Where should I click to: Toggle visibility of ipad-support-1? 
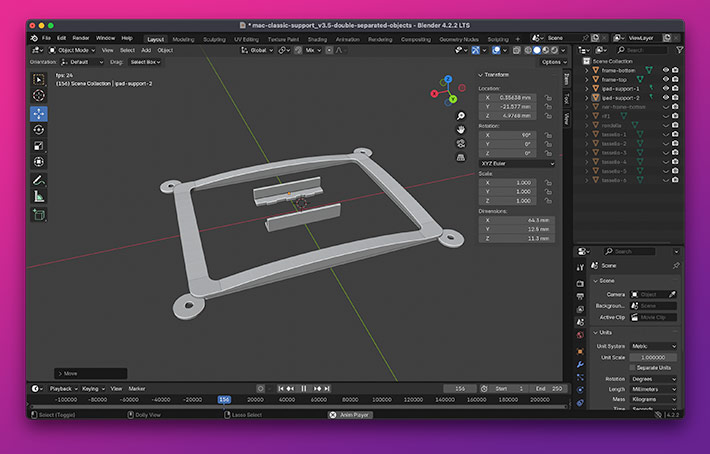pyautogui.click(x=665, y=88)
